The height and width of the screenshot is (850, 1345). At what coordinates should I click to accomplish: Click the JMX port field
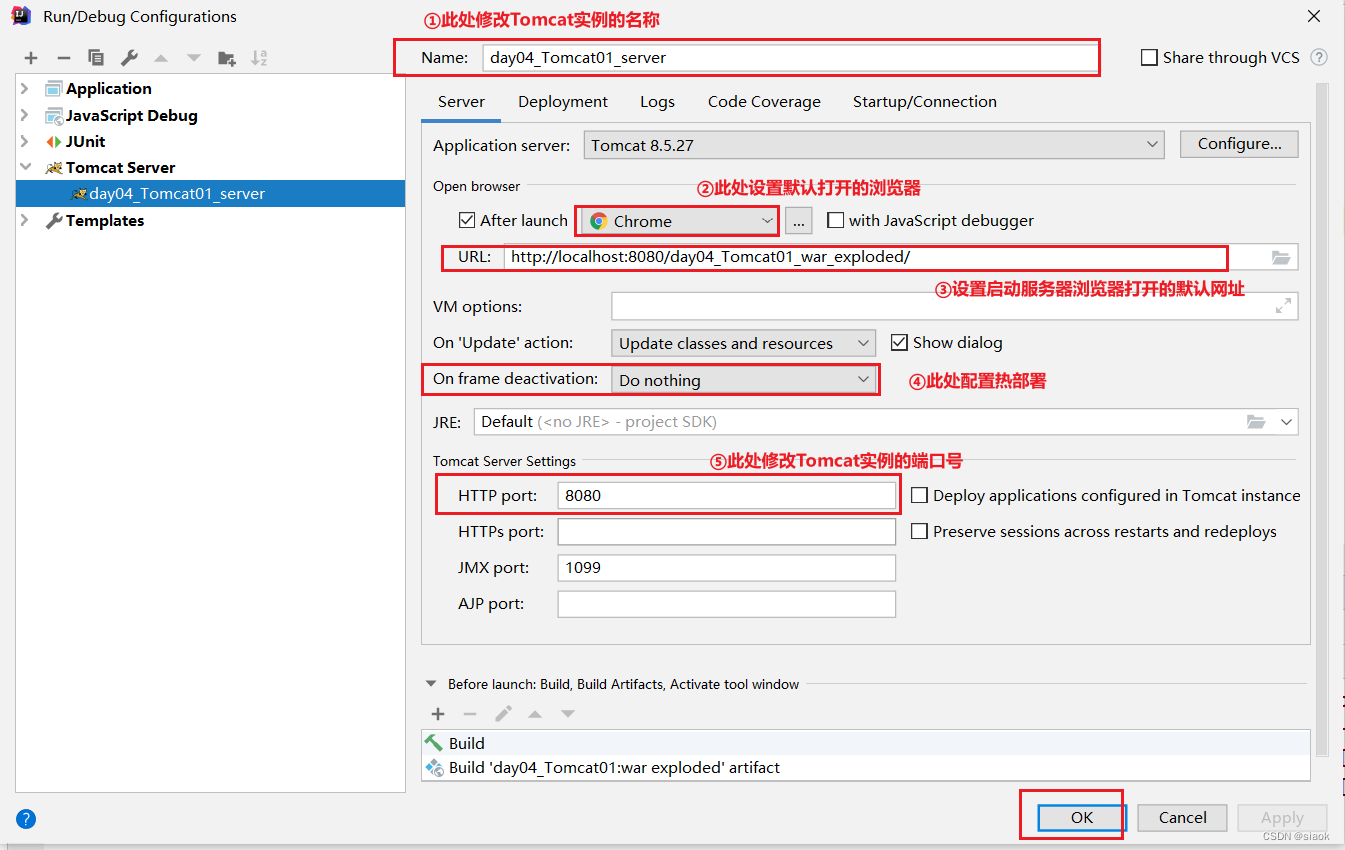(727, 567)
